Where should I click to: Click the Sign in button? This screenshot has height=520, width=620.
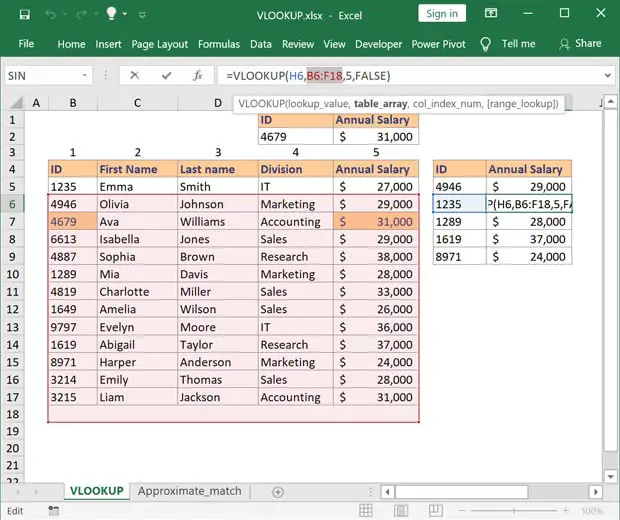[x=442, y=14]
